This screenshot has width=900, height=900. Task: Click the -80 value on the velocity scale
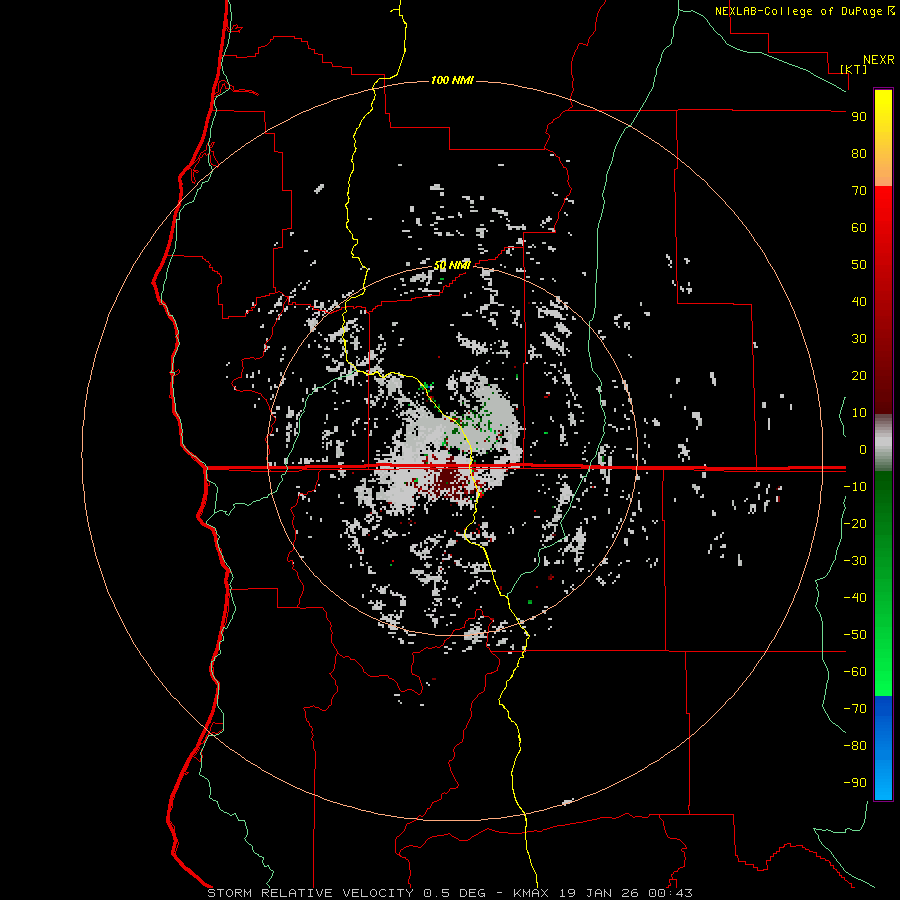855,746
